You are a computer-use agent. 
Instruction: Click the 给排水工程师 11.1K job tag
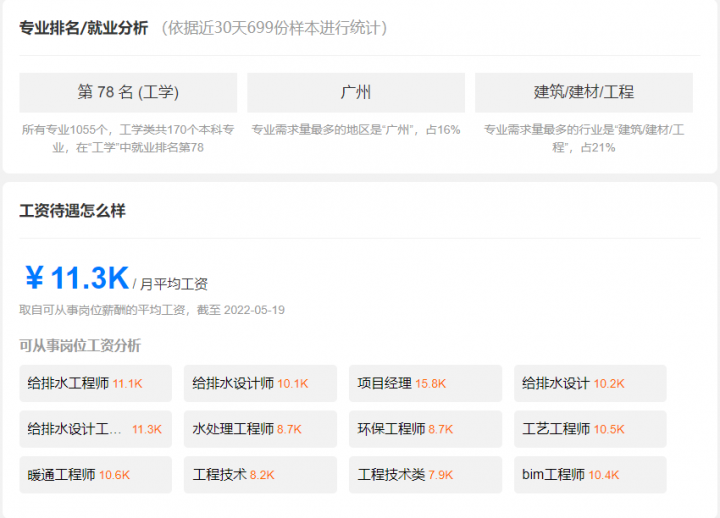point(96,383)
